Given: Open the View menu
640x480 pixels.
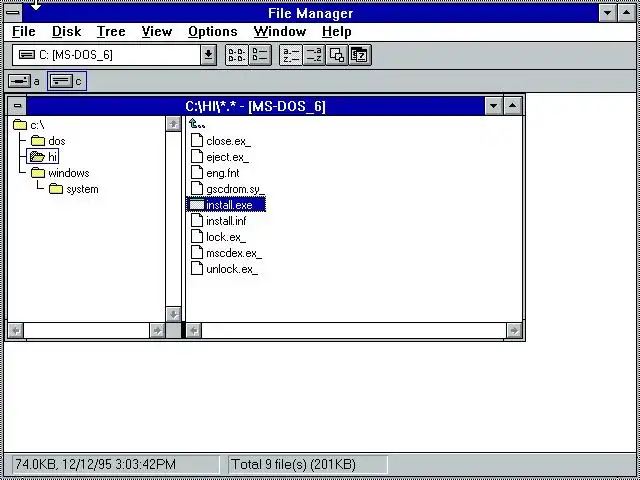Looking at the screenshot, I should coord(157,31).
